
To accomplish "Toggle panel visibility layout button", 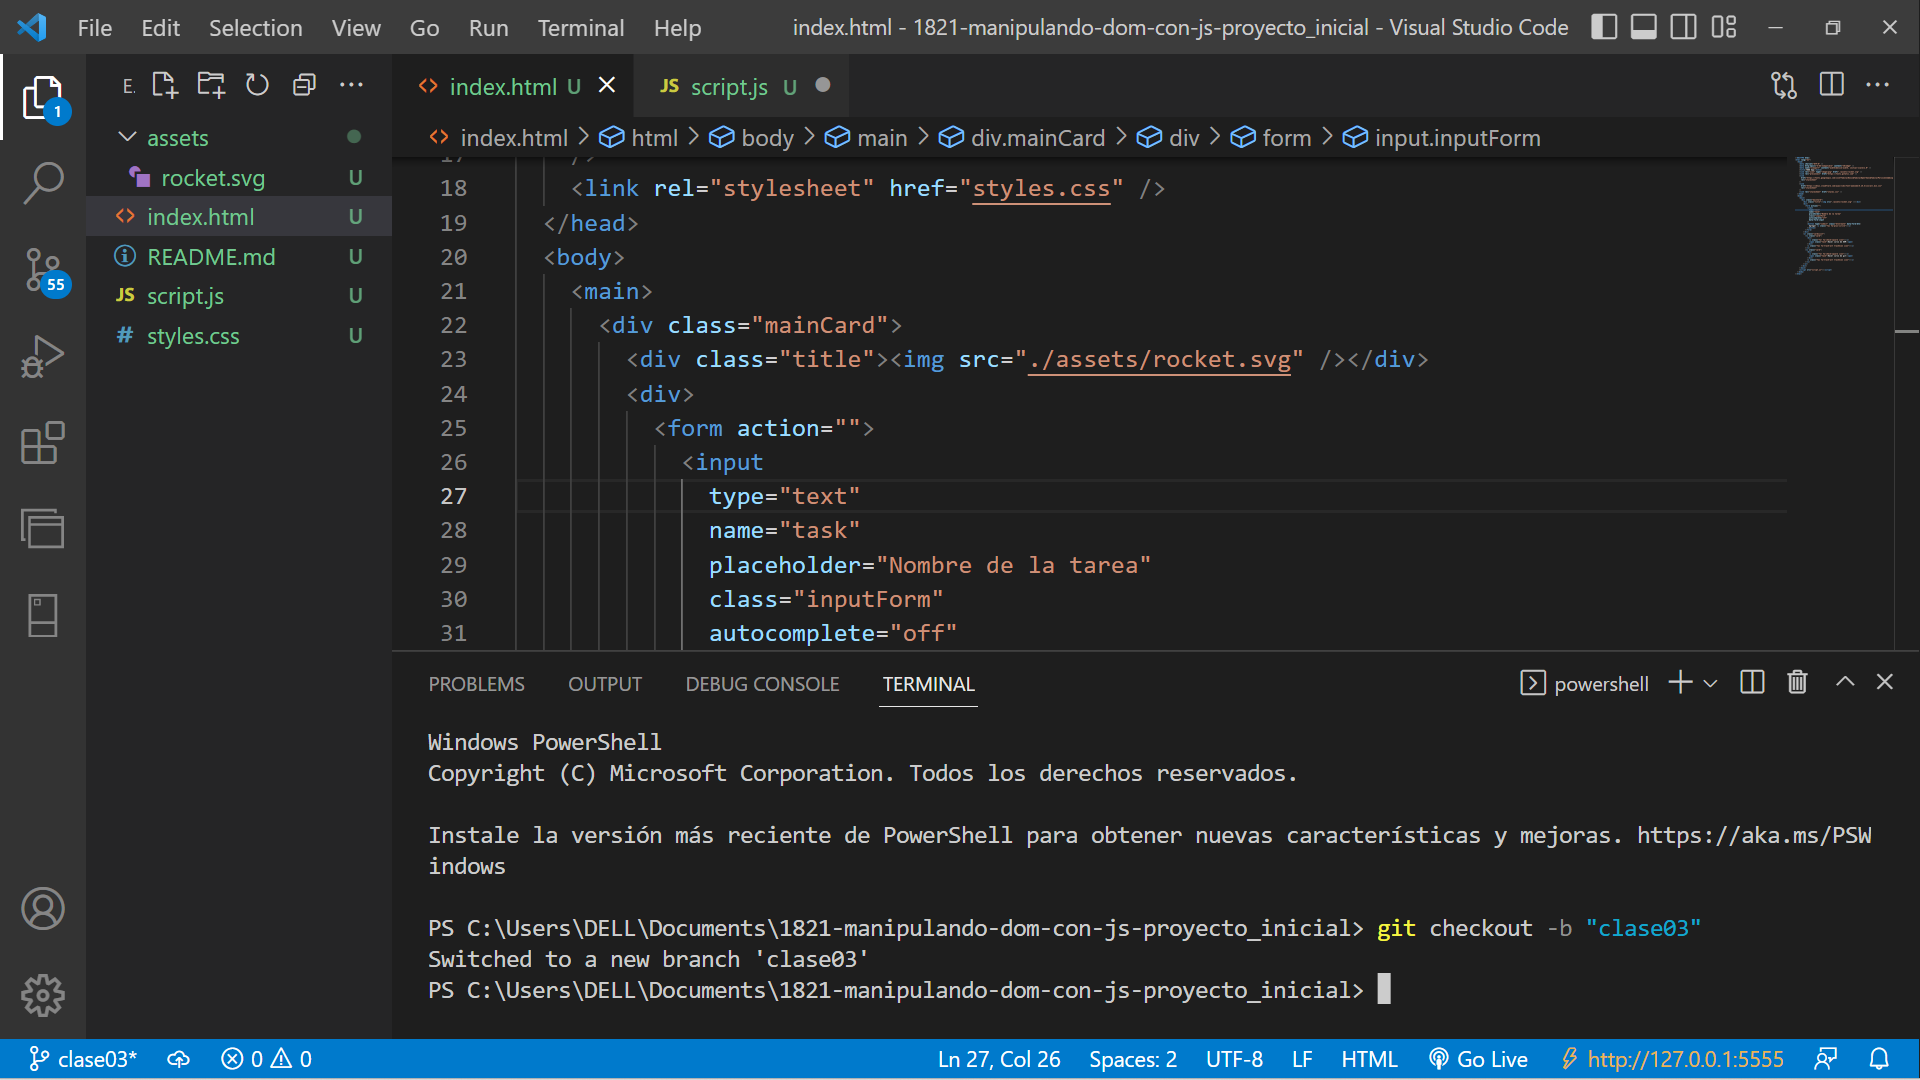I will (x=1644, y=27).
